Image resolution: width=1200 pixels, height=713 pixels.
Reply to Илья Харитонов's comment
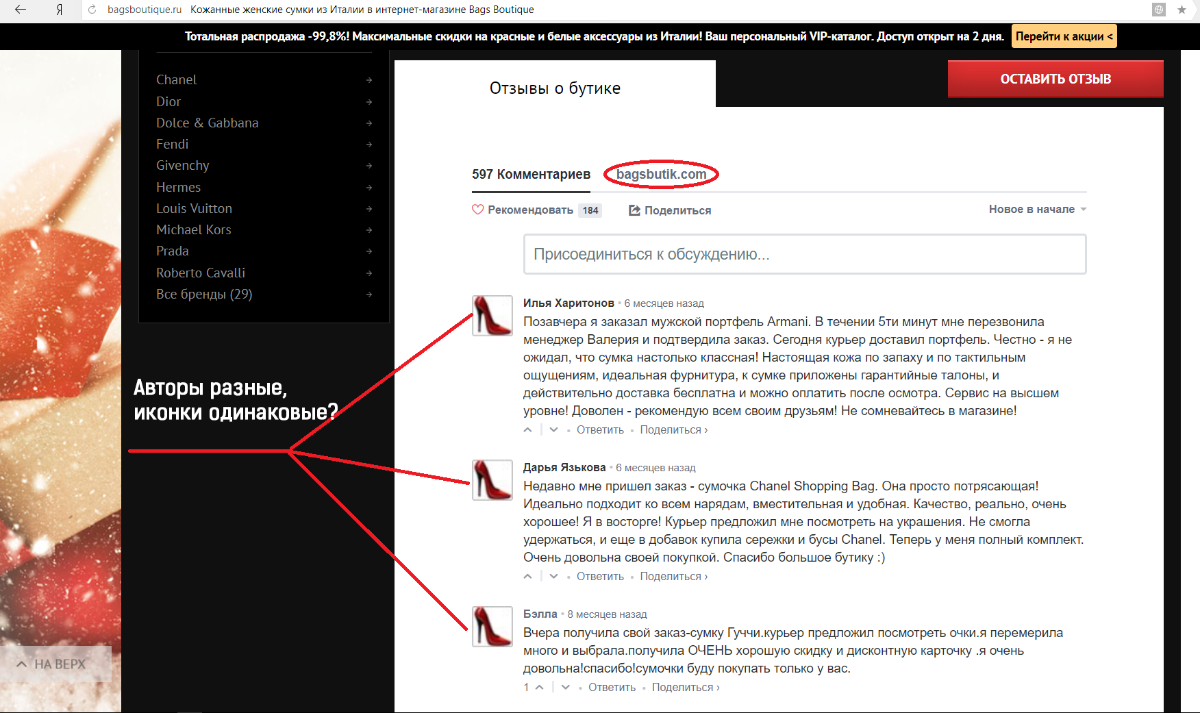(600, 430)
